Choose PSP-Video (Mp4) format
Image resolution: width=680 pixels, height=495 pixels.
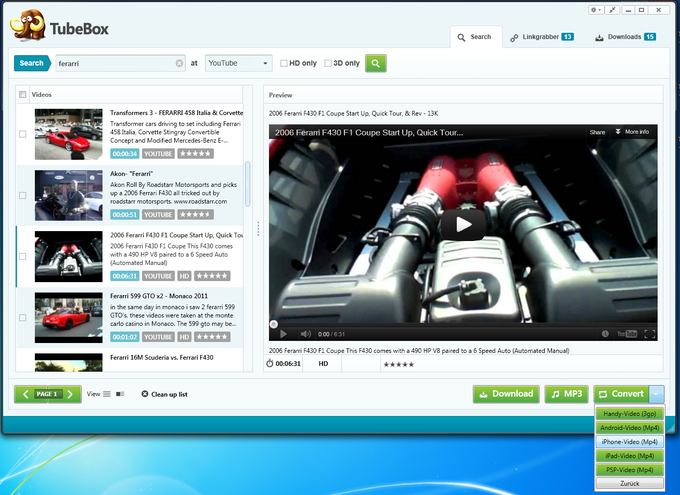tap(629, 469)
